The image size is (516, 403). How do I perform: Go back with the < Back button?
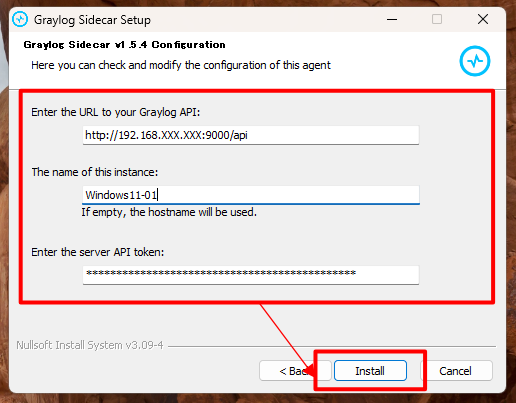(295, 370)
